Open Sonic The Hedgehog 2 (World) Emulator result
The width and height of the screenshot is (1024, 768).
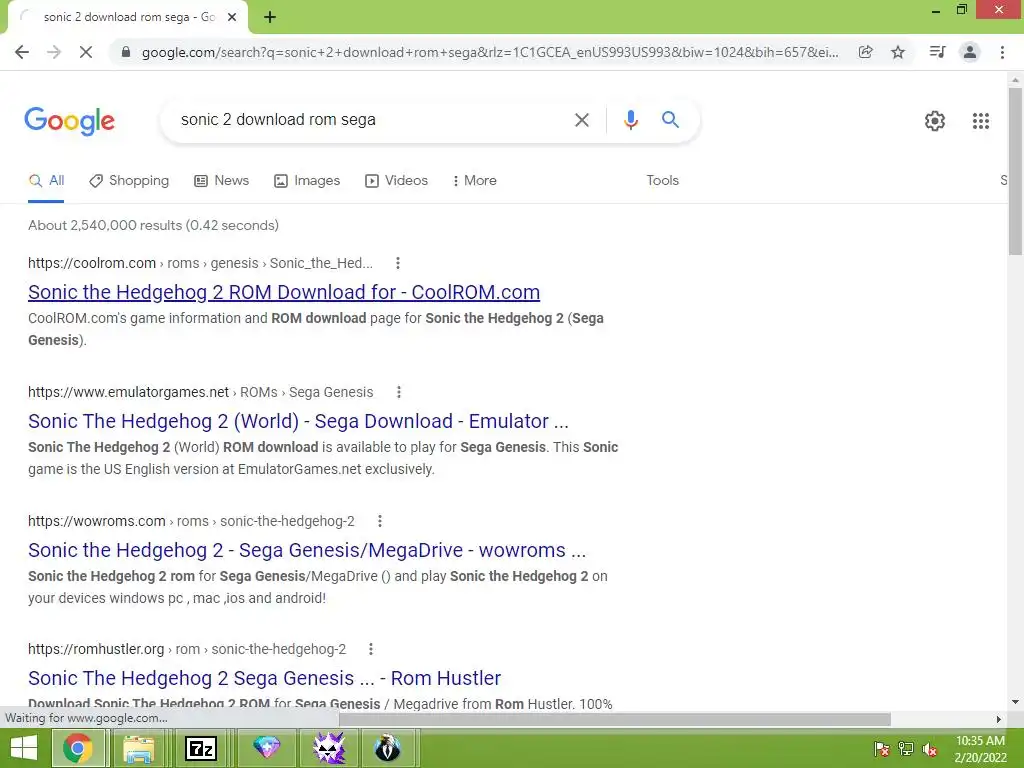pyautogui.click(x=298, y=421)
